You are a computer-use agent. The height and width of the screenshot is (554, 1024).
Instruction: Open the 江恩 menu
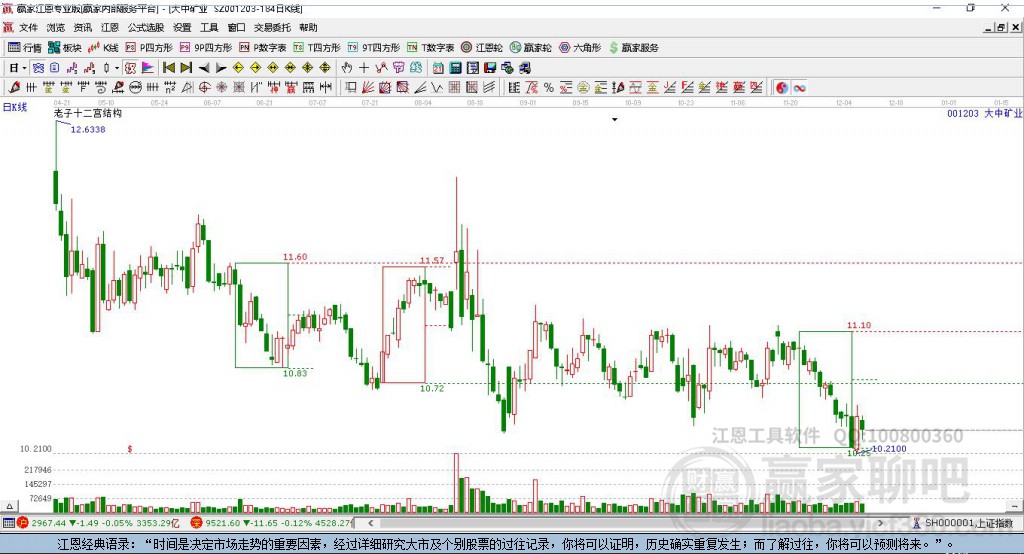110,27
